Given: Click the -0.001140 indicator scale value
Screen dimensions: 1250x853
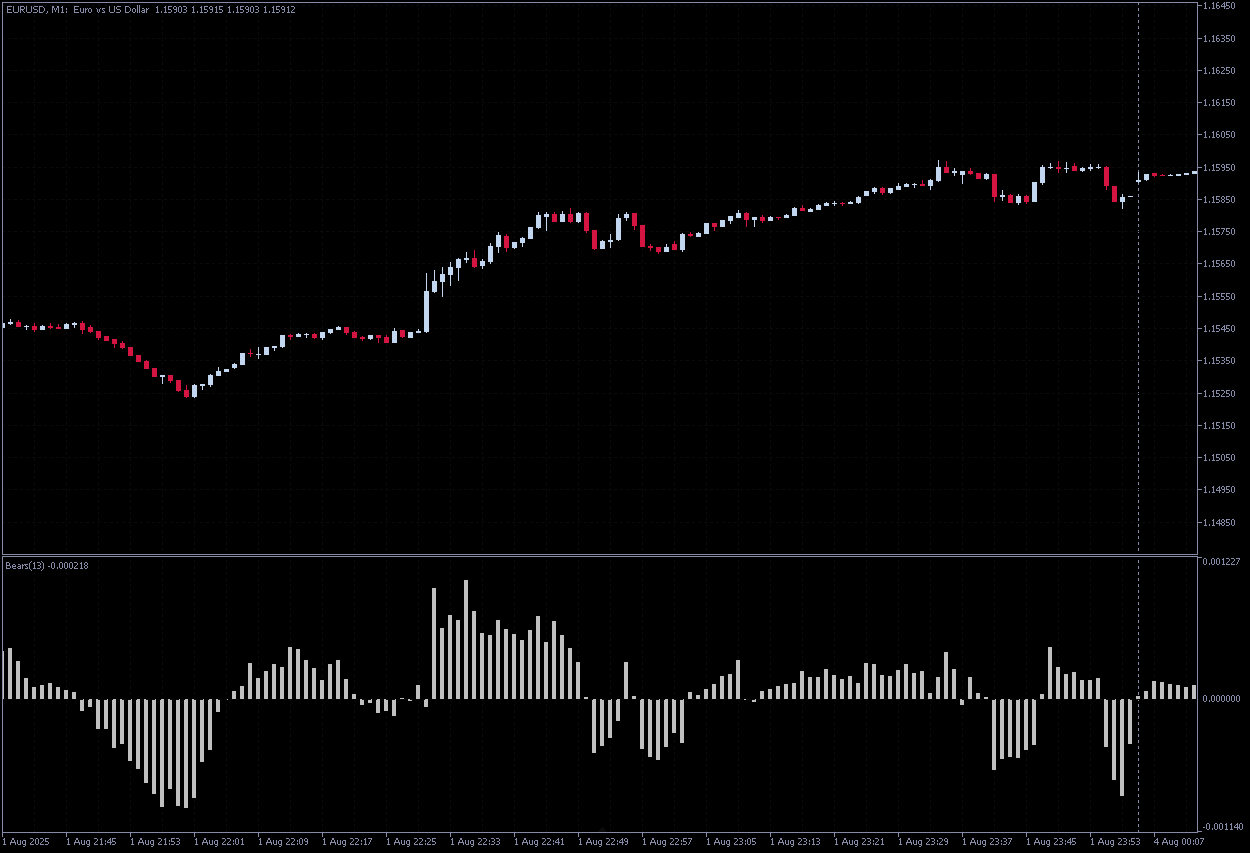Looking at the screenshot, I should coord(1222,827).
